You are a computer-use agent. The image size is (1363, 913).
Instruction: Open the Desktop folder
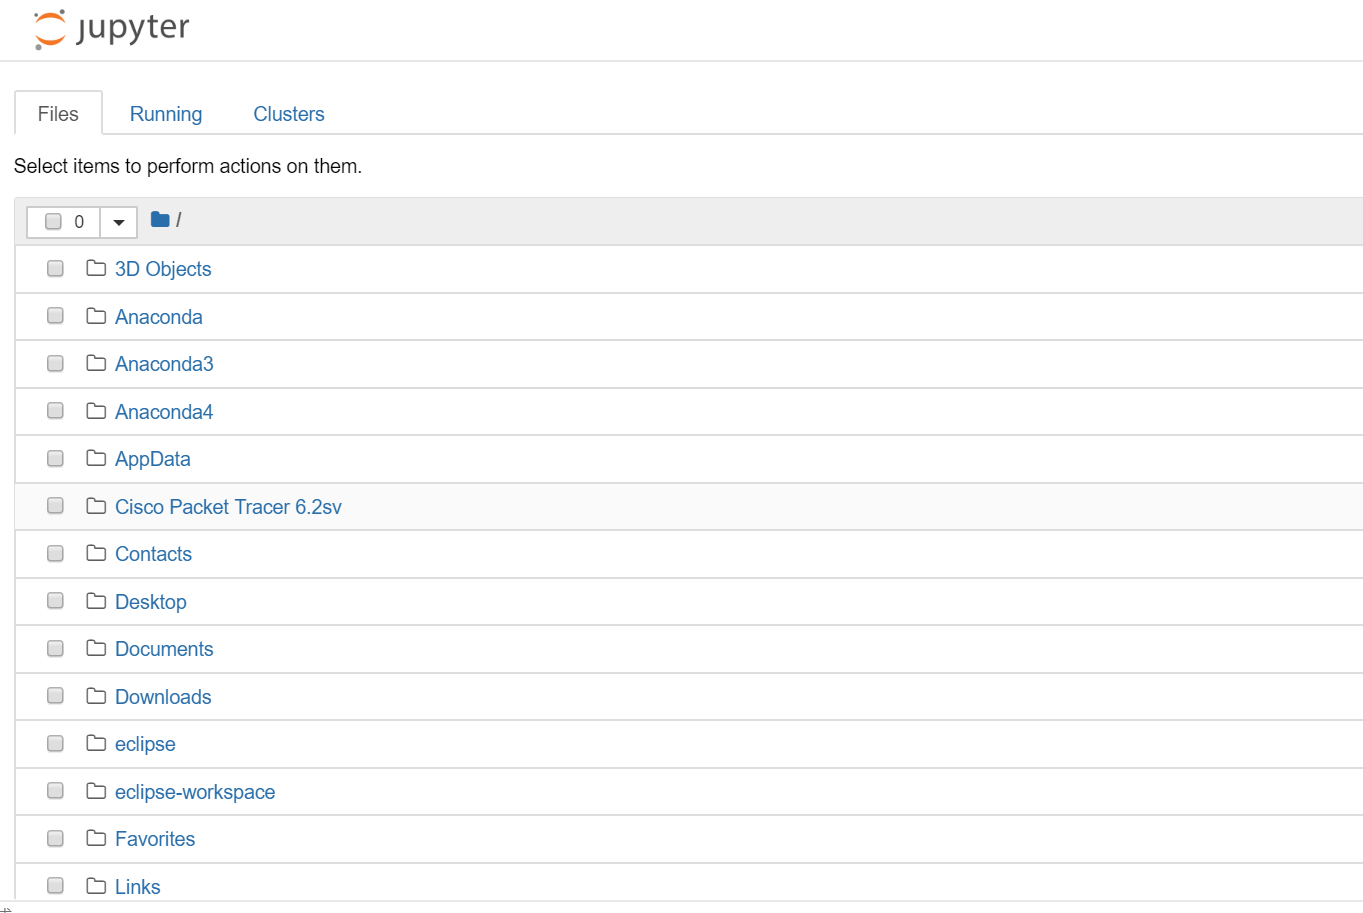coord(151,602)
